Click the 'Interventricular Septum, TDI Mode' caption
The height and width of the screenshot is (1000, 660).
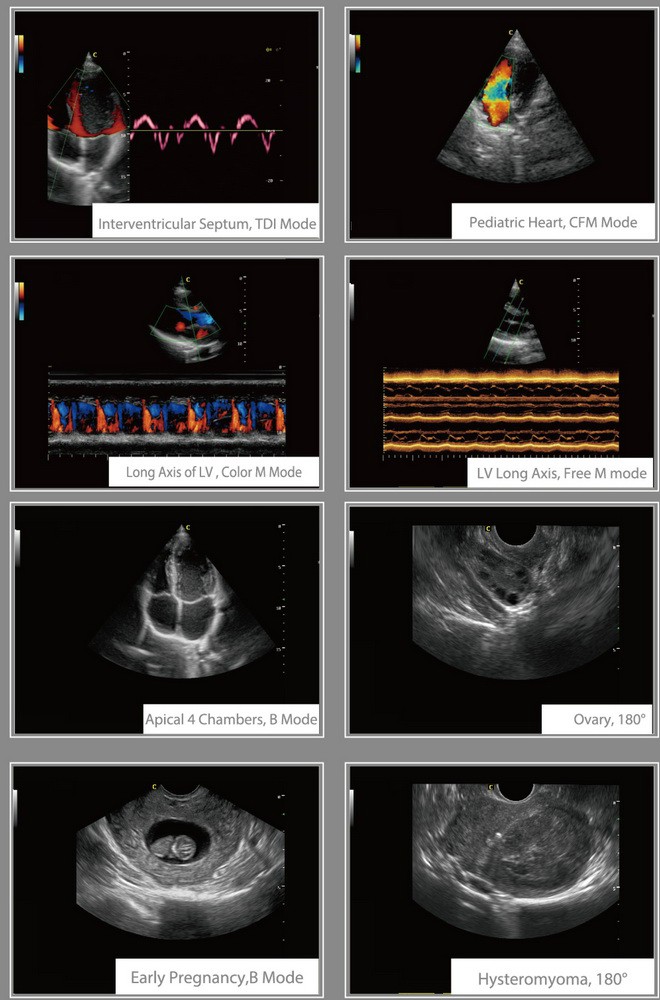tap(206, 224)
